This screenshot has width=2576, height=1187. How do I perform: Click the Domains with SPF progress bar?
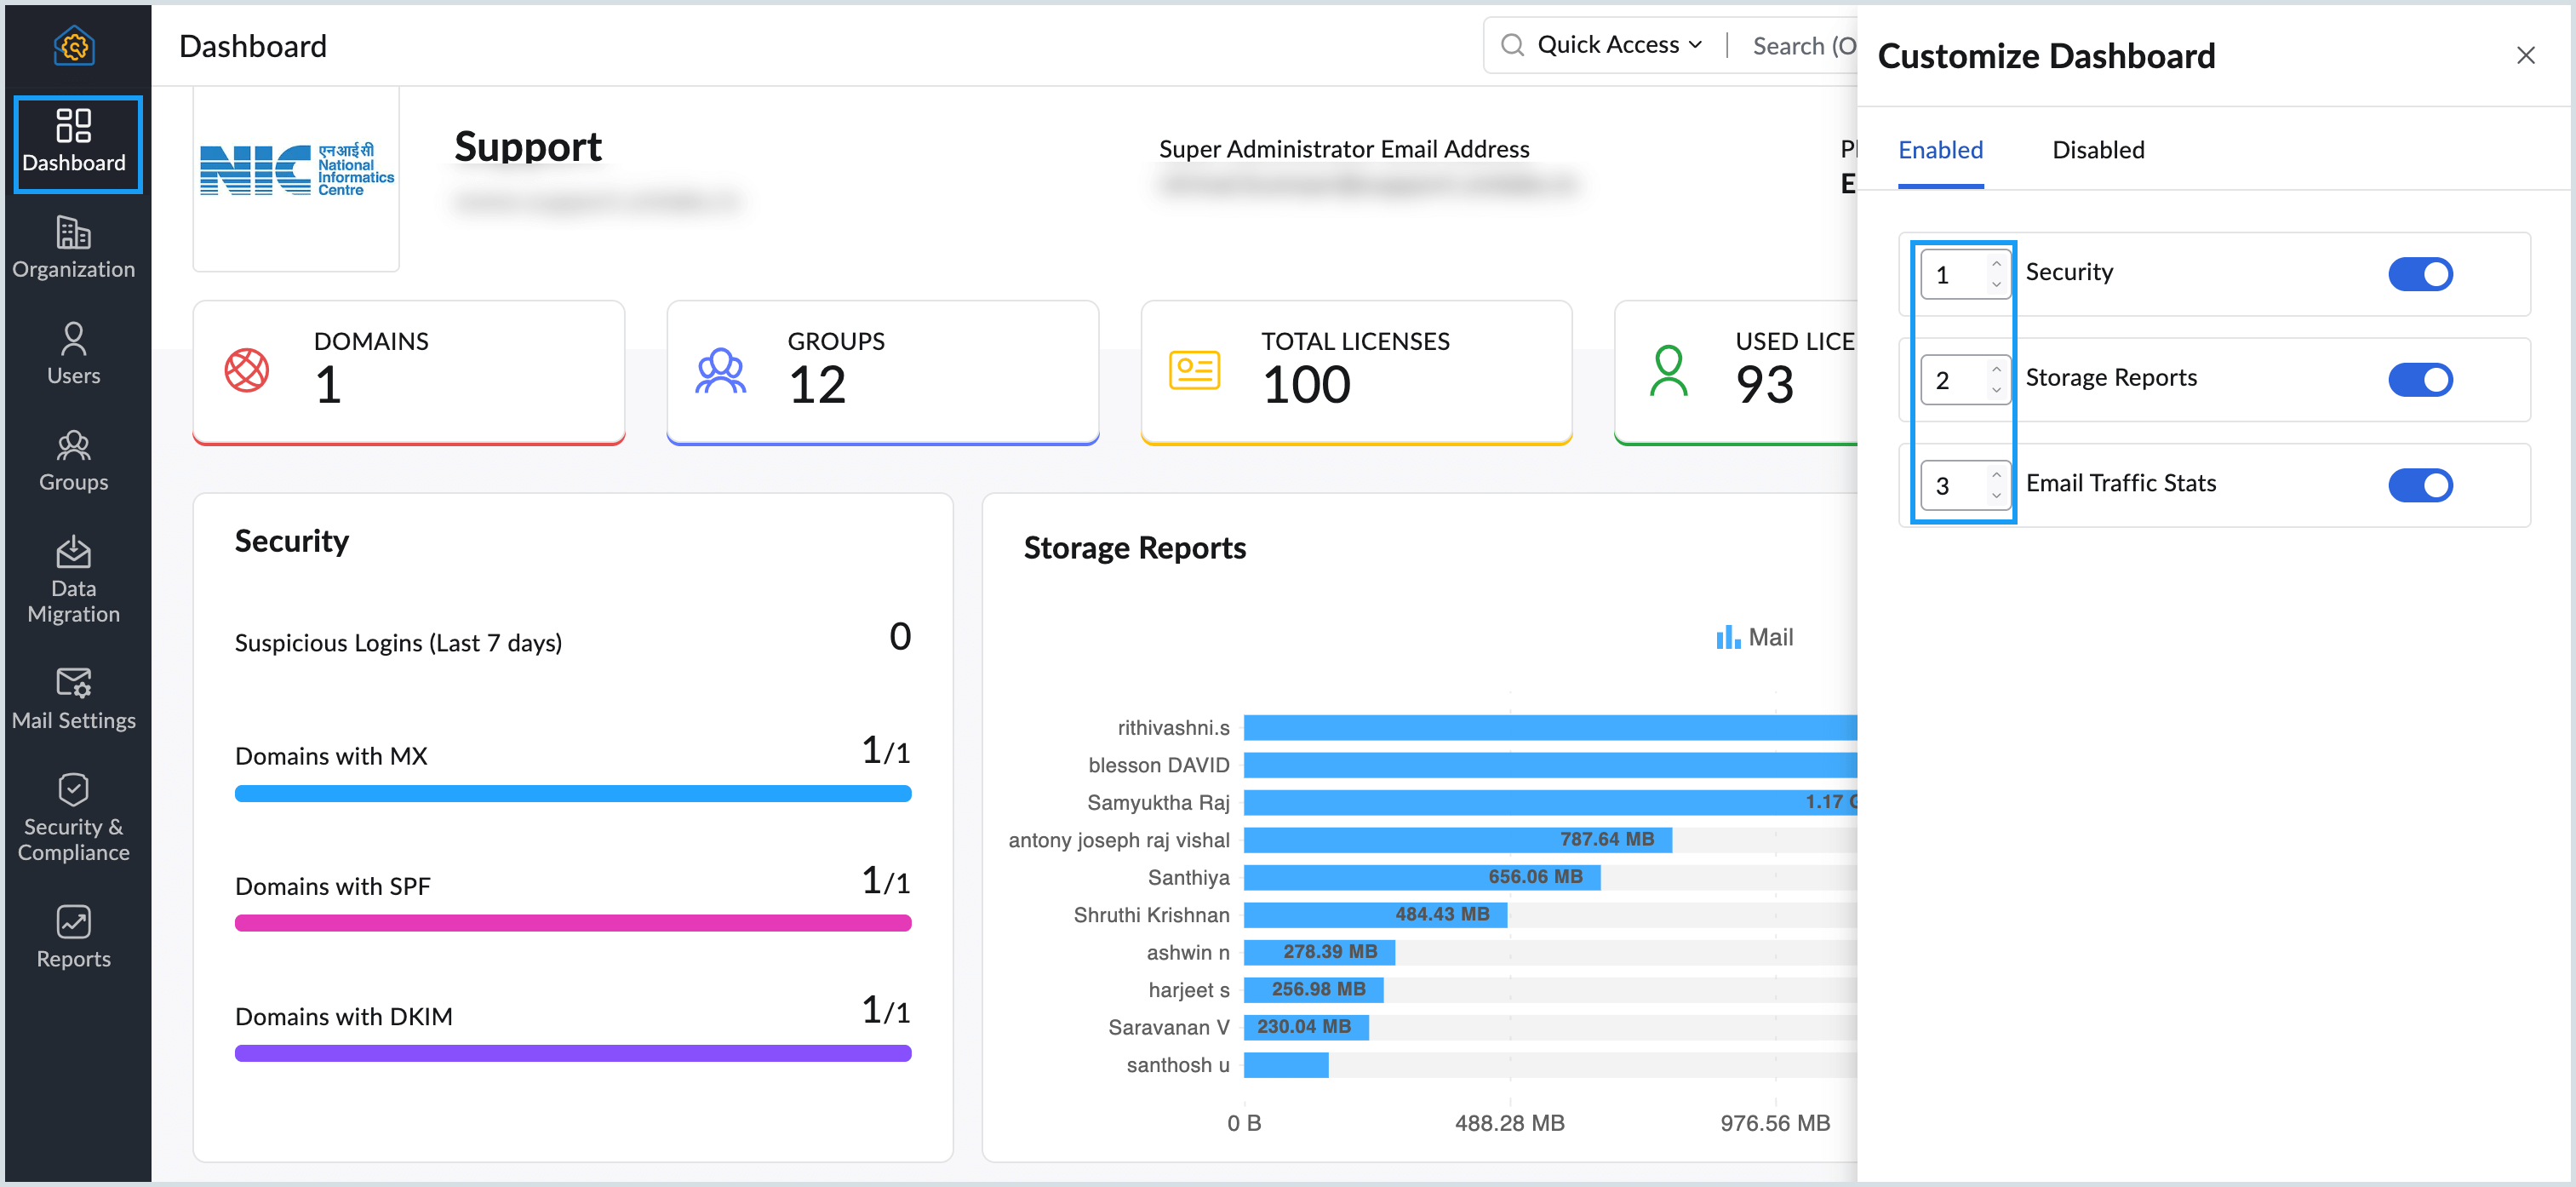pos(572,923)
